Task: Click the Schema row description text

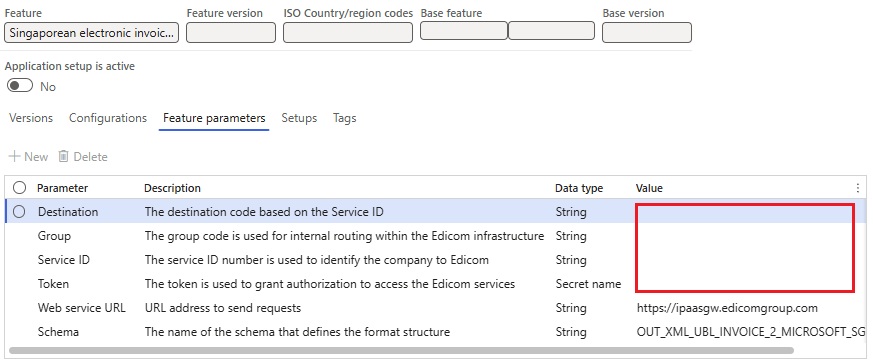Action: 297,332
